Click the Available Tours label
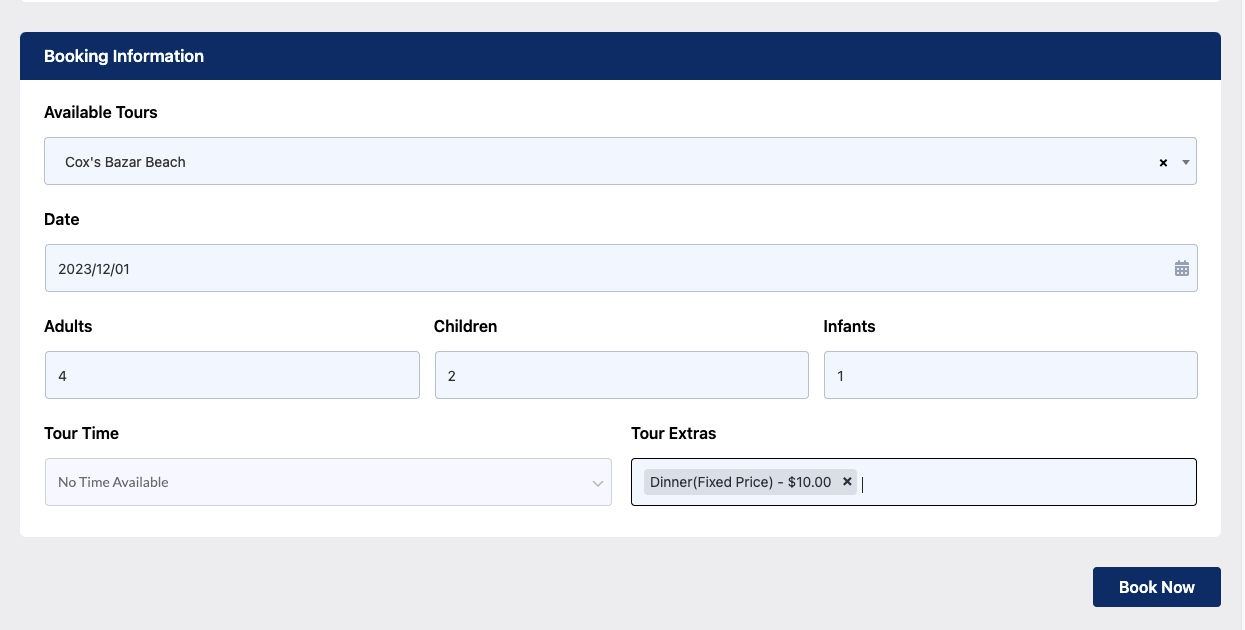 click(101, 112)
